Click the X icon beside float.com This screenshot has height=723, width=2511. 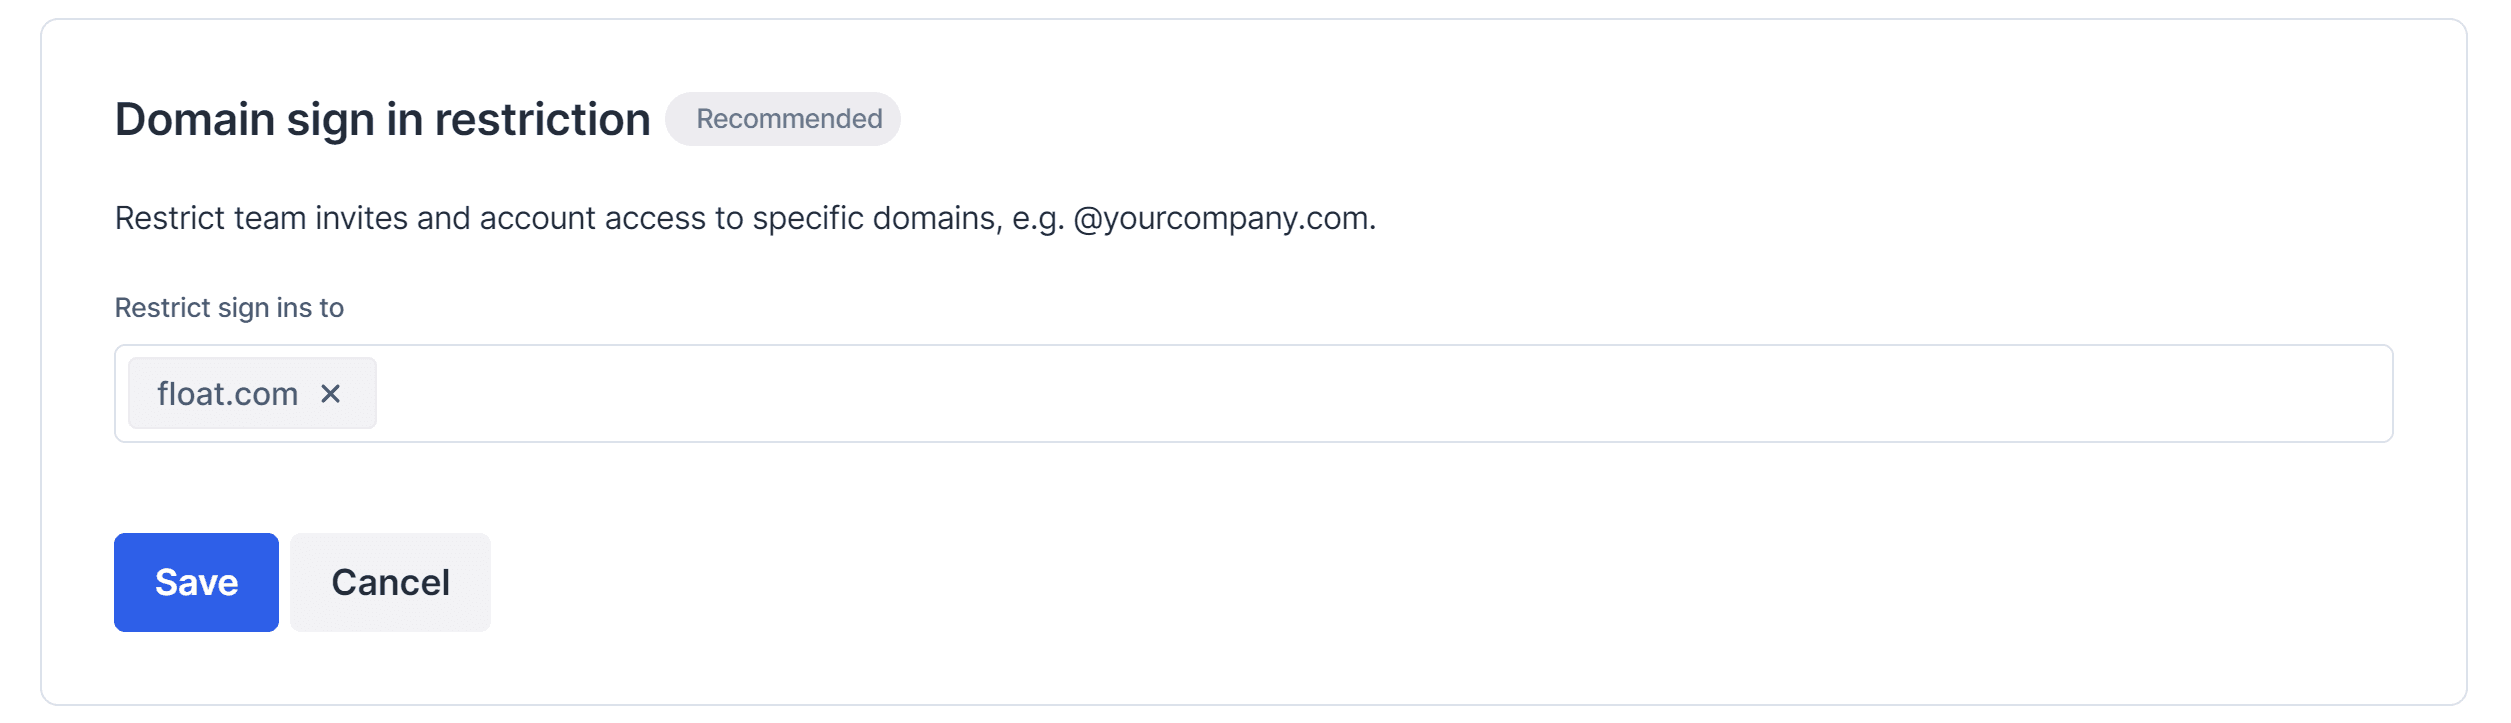point(330,394)
